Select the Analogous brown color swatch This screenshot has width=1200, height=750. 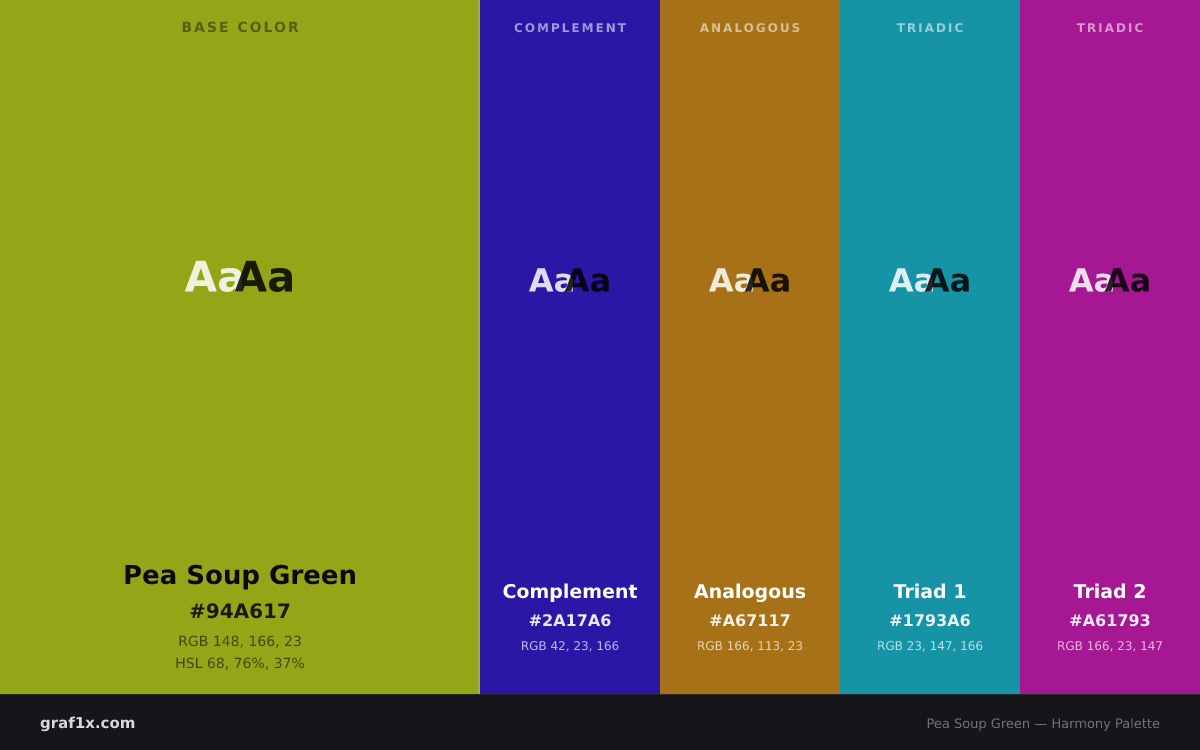tap(750, 347)
